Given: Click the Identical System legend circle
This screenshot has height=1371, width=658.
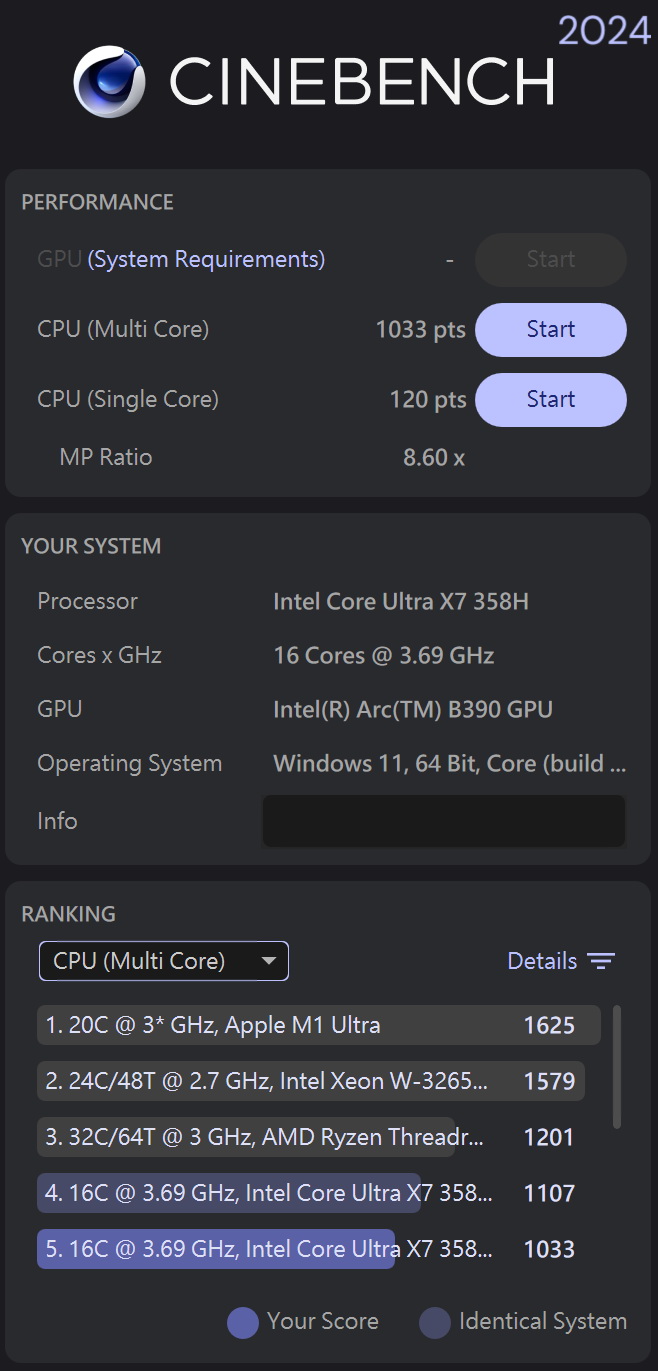Looking at the screenshot, I should [x=435, y=1322].
